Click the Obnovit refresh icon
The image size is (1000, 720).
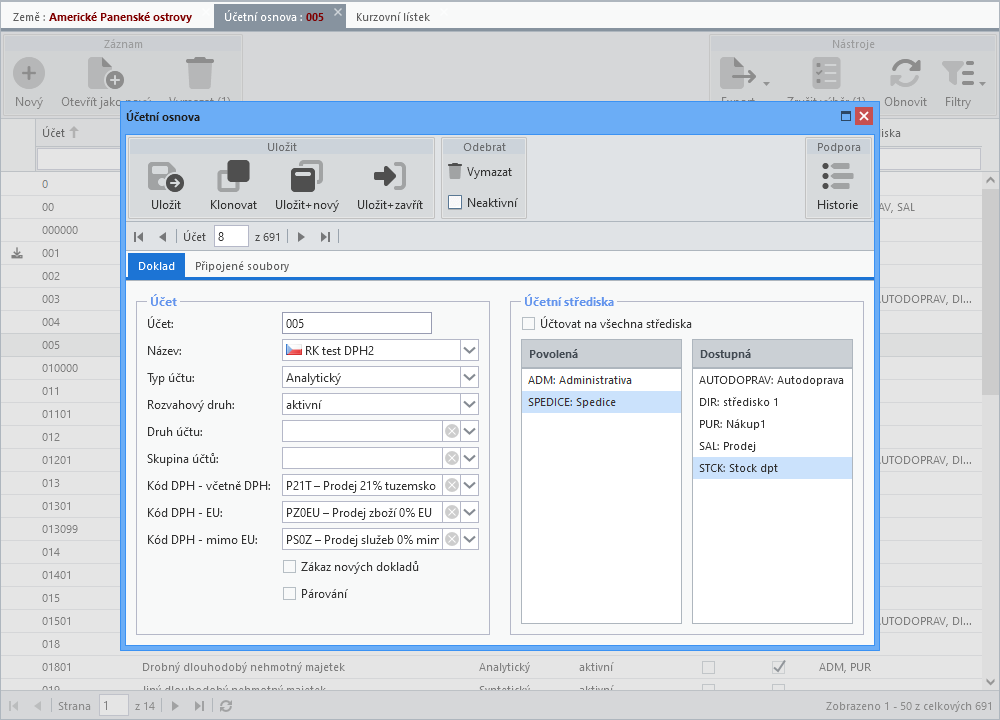click(905, 73)
